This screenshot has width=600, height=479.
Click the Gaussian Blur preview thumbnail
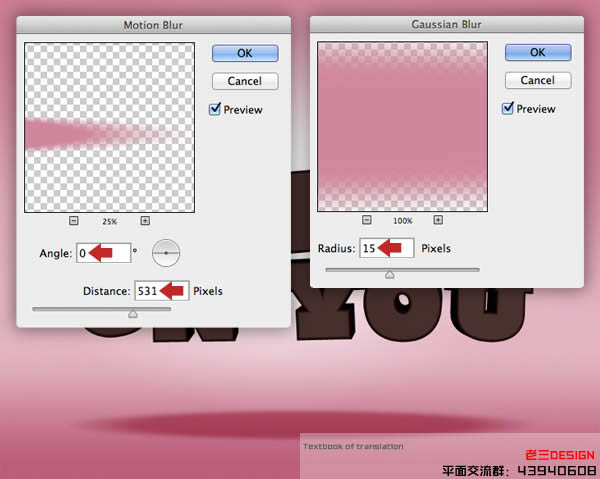(403, 127)
